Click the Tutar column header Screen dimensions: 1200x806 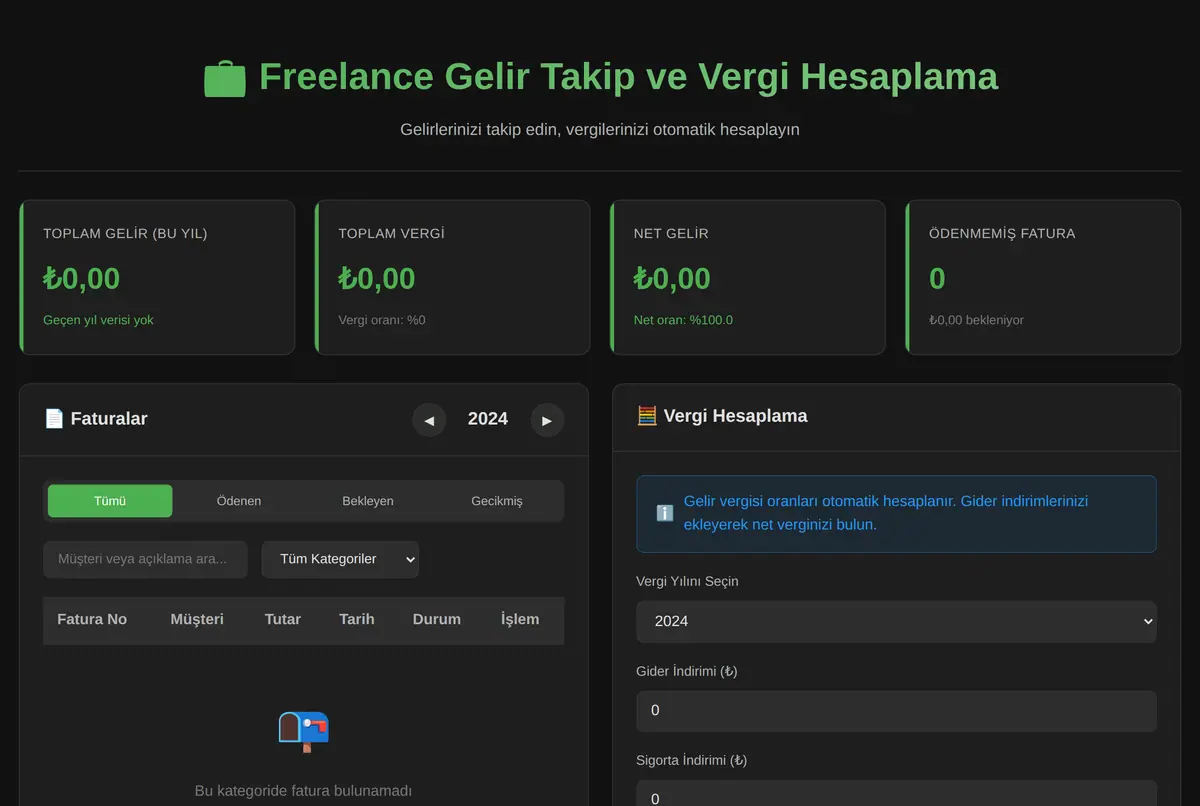click(283, 620)
